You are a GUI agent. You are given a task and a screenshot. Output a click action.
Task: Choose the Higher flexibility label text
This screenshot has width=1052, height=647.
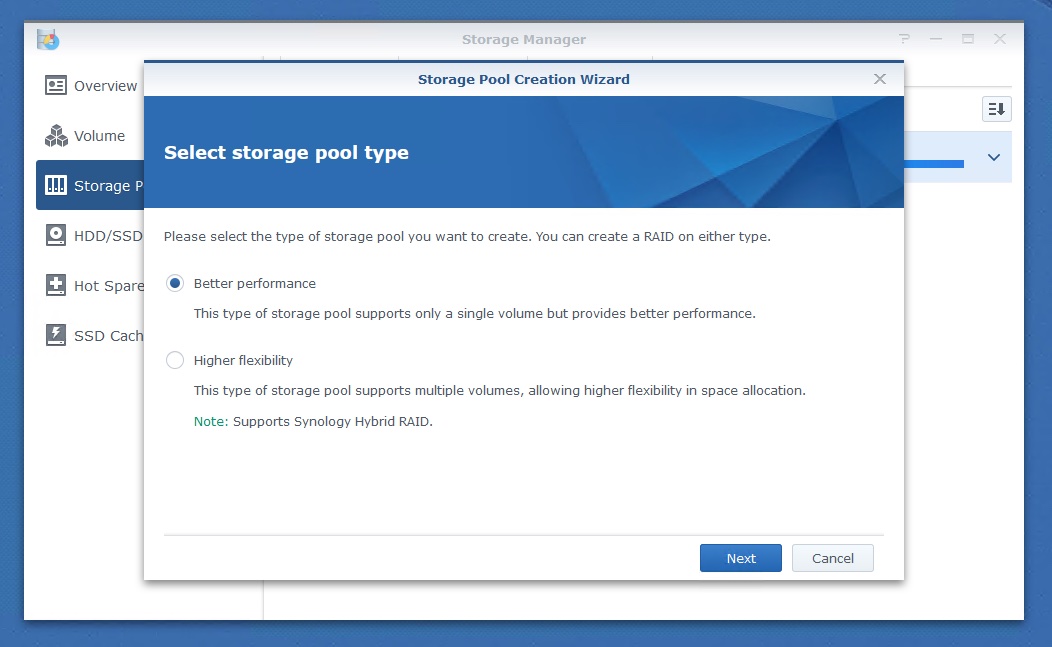click(243, 360)
